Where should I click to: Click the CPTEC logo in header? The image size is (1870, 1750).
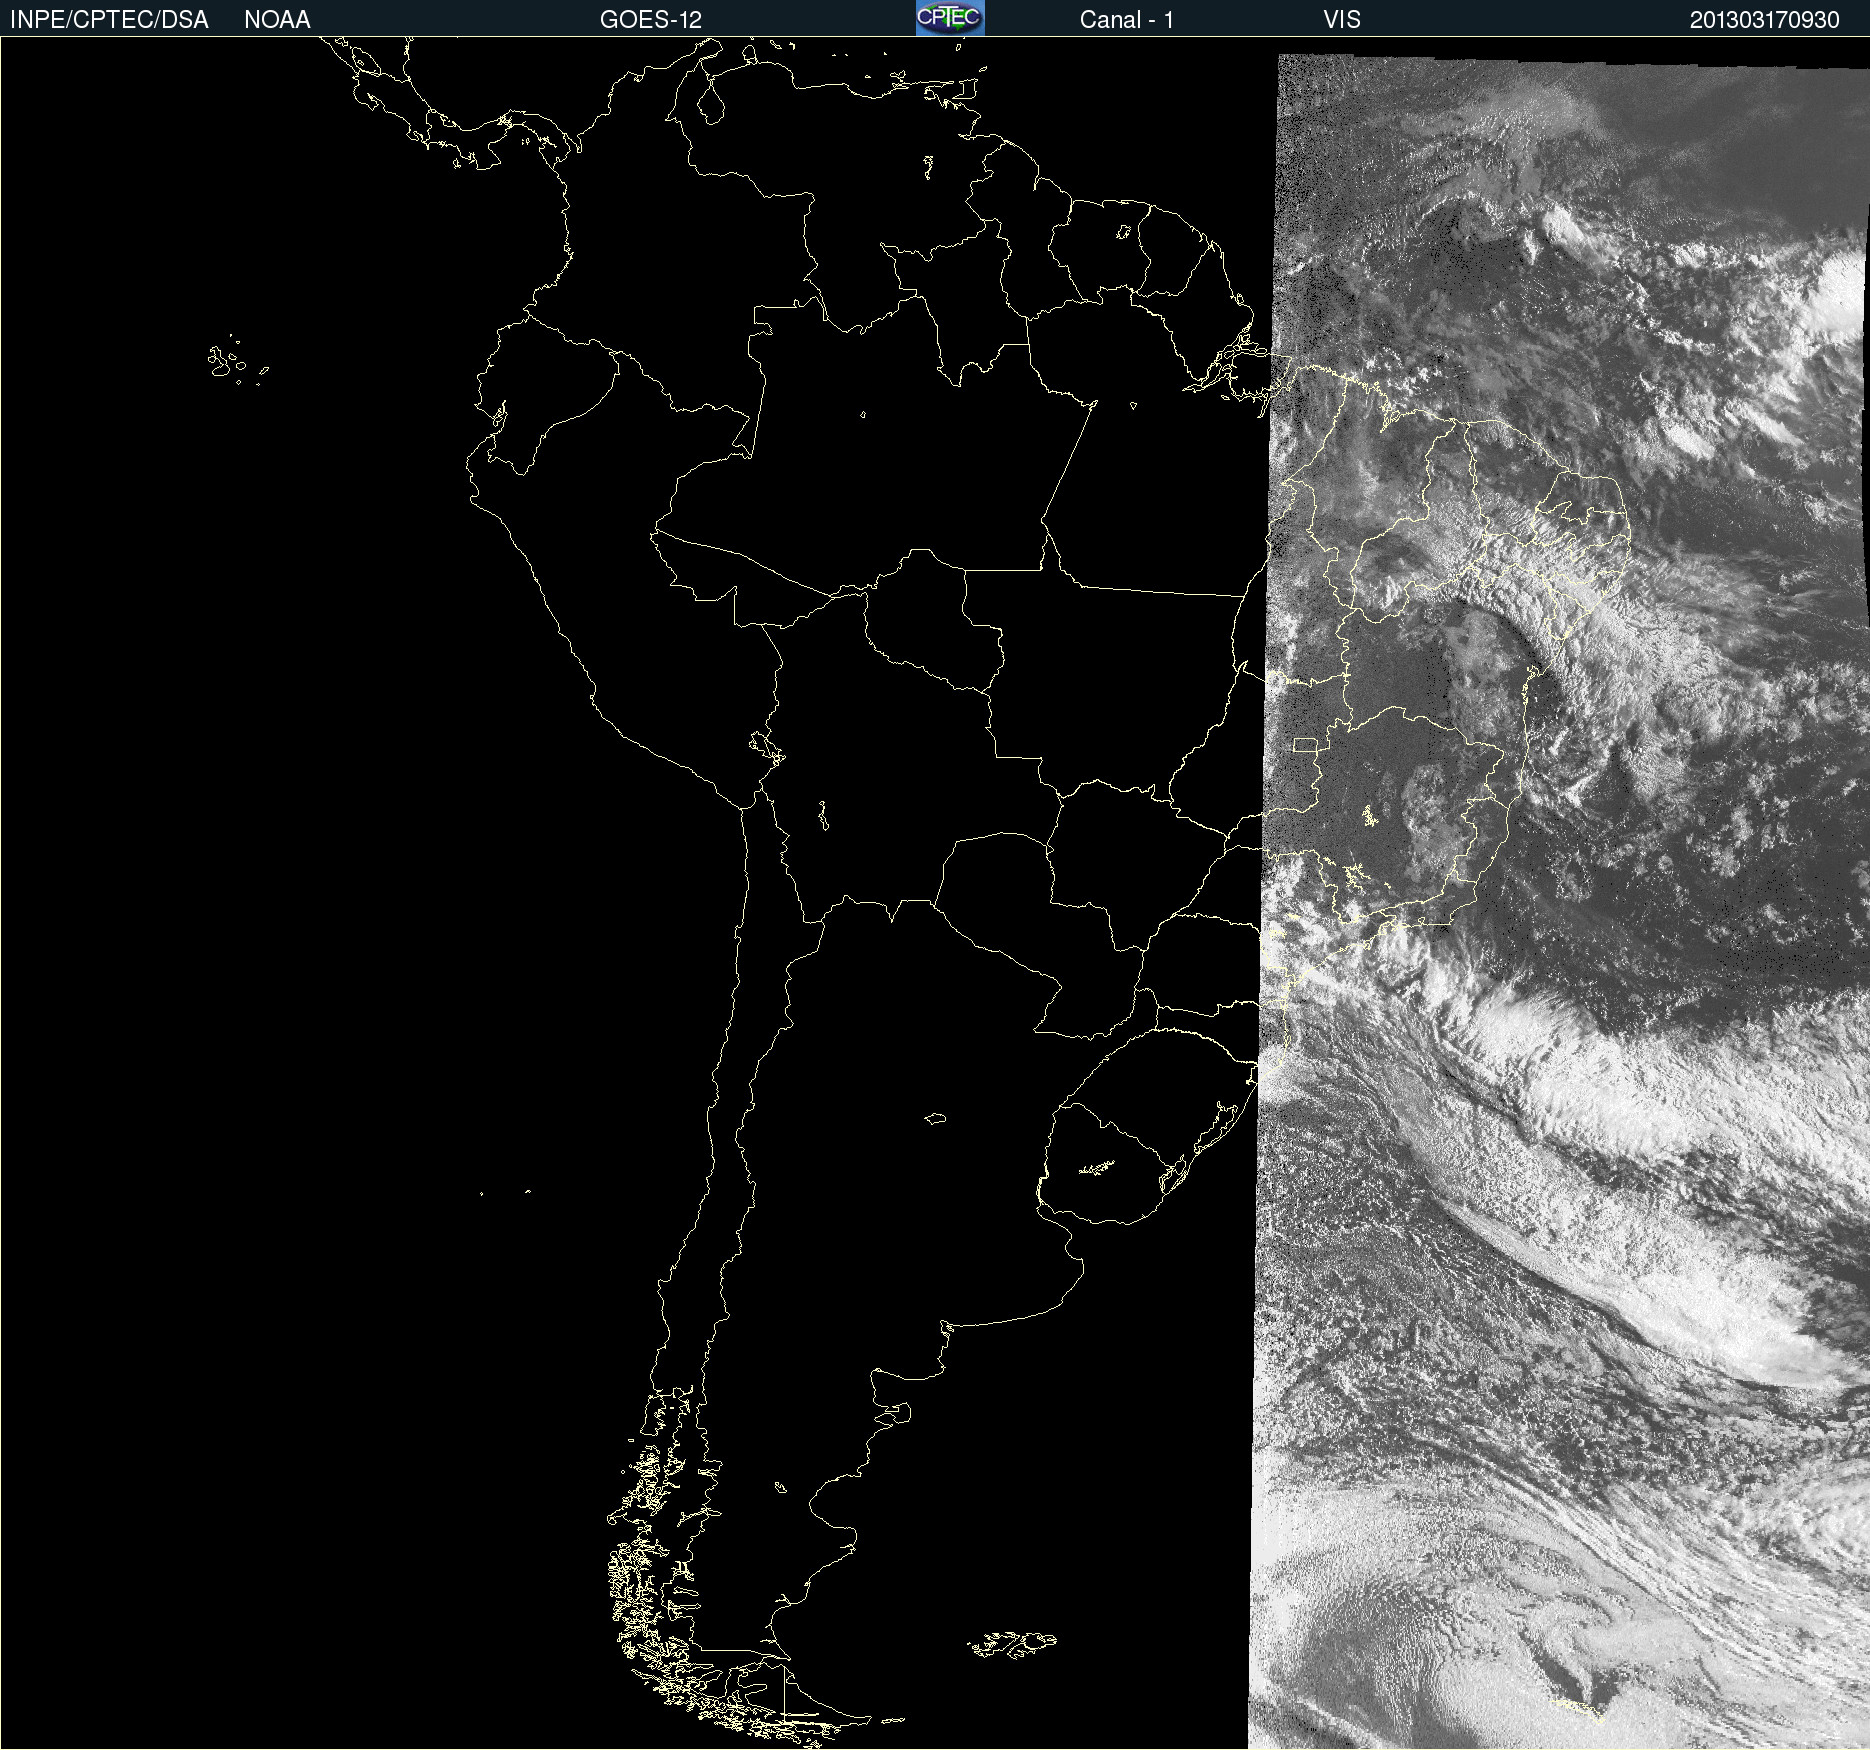[x=950, y=18]
